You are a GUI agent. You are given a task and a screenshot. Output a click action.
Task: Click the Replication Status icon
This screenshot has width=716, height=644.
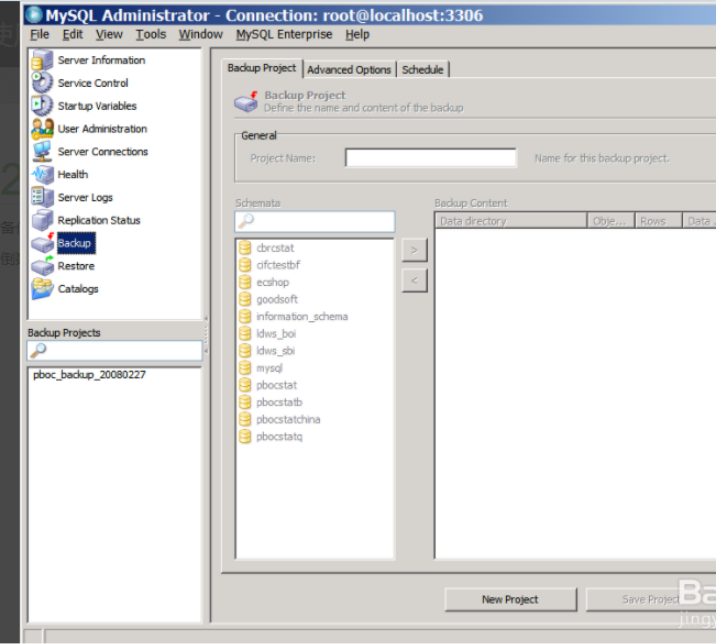pos(42,220)
